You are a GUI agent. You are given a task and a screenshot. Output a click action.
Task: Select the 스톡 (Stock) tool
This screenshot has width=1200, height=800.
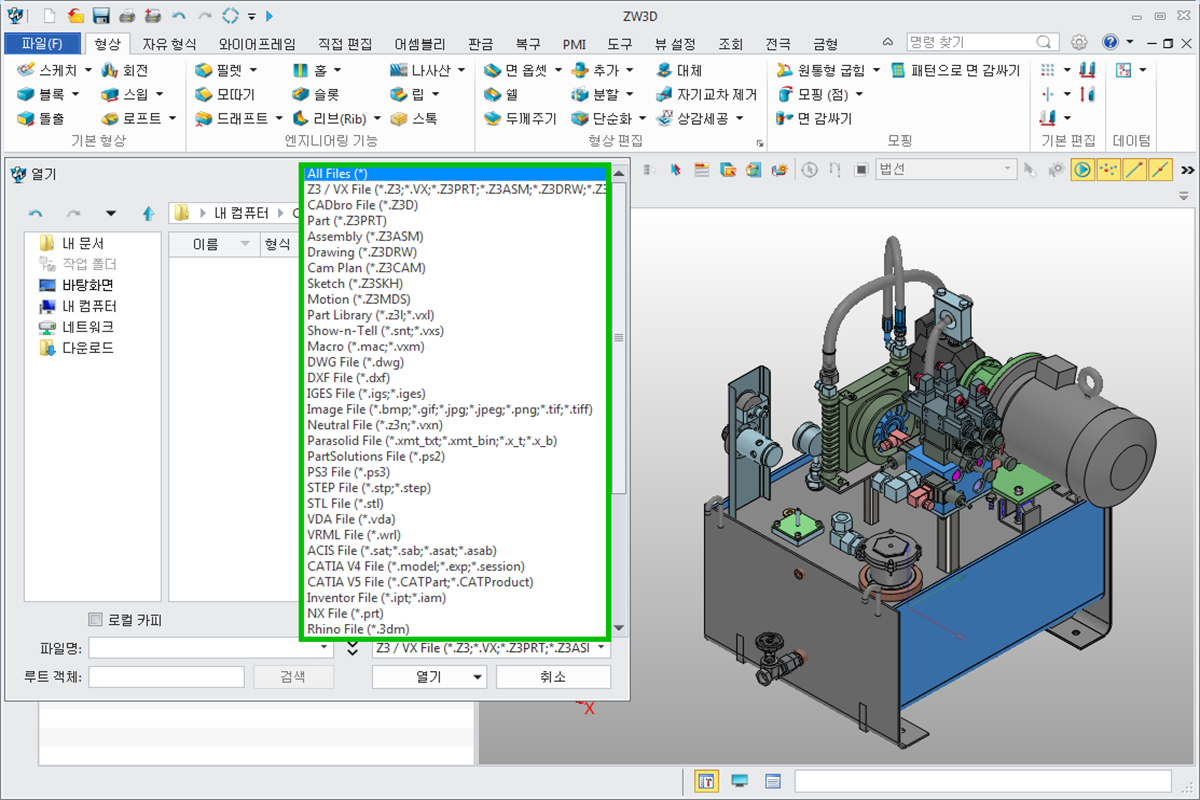pos(414,118)
